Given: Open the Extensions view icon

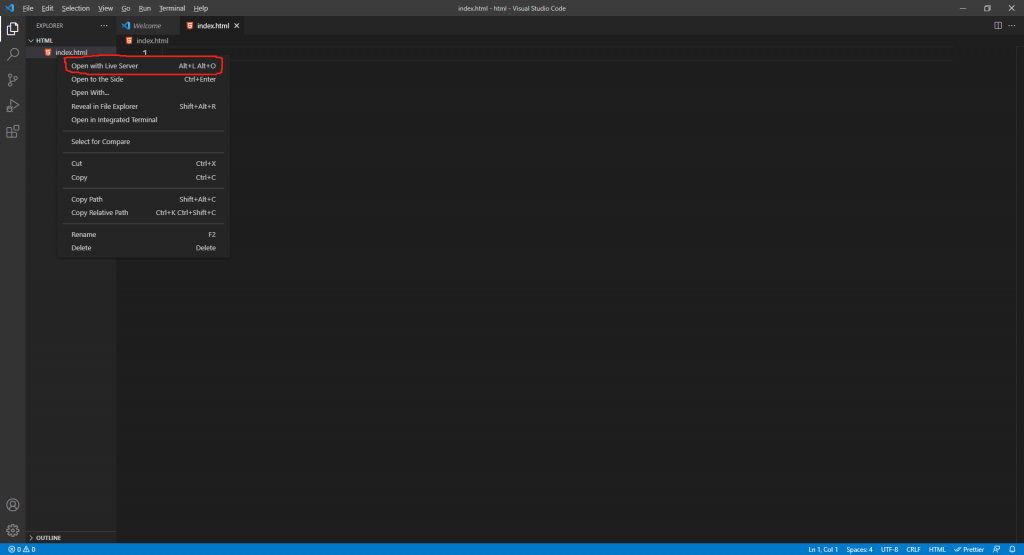Looking at the screenshot, I should (x=12, y=132).
